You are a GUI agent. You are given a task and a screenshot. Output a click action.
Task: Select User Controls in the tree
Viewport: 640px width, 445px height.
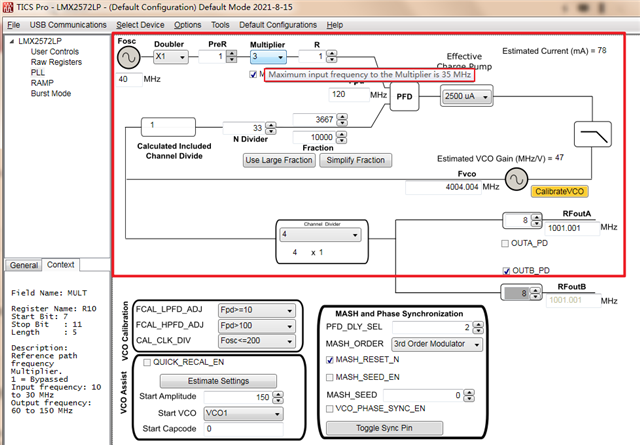[55, 52]
